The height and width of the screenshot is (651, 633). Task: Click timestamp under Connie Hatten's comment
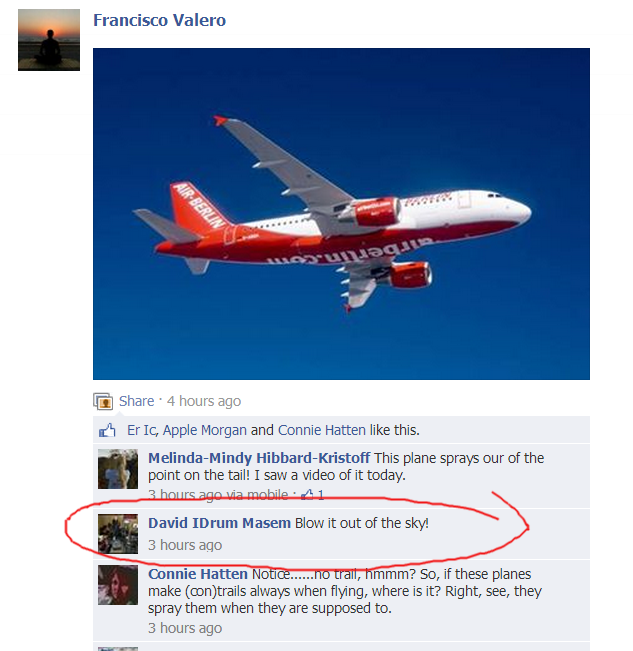(185, 628)
